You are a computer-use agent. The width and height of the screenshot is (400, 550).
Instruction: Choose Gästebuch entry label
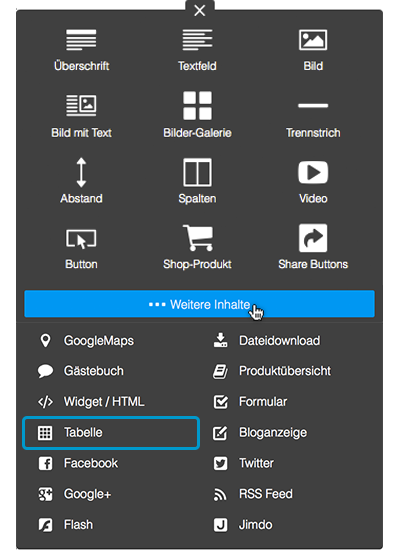coord(94,371)
